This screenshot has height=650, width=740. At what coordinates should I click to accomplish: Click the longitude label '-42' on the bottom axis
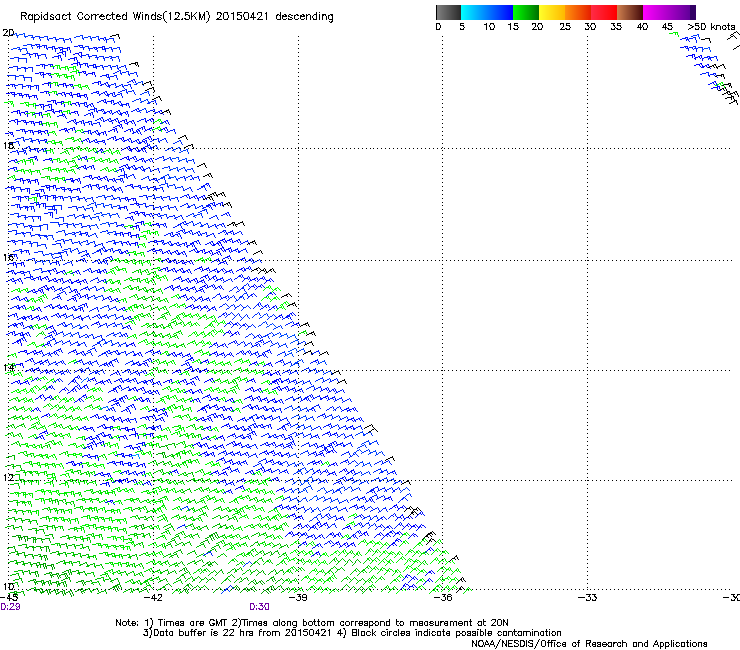(x=153, y=597)
